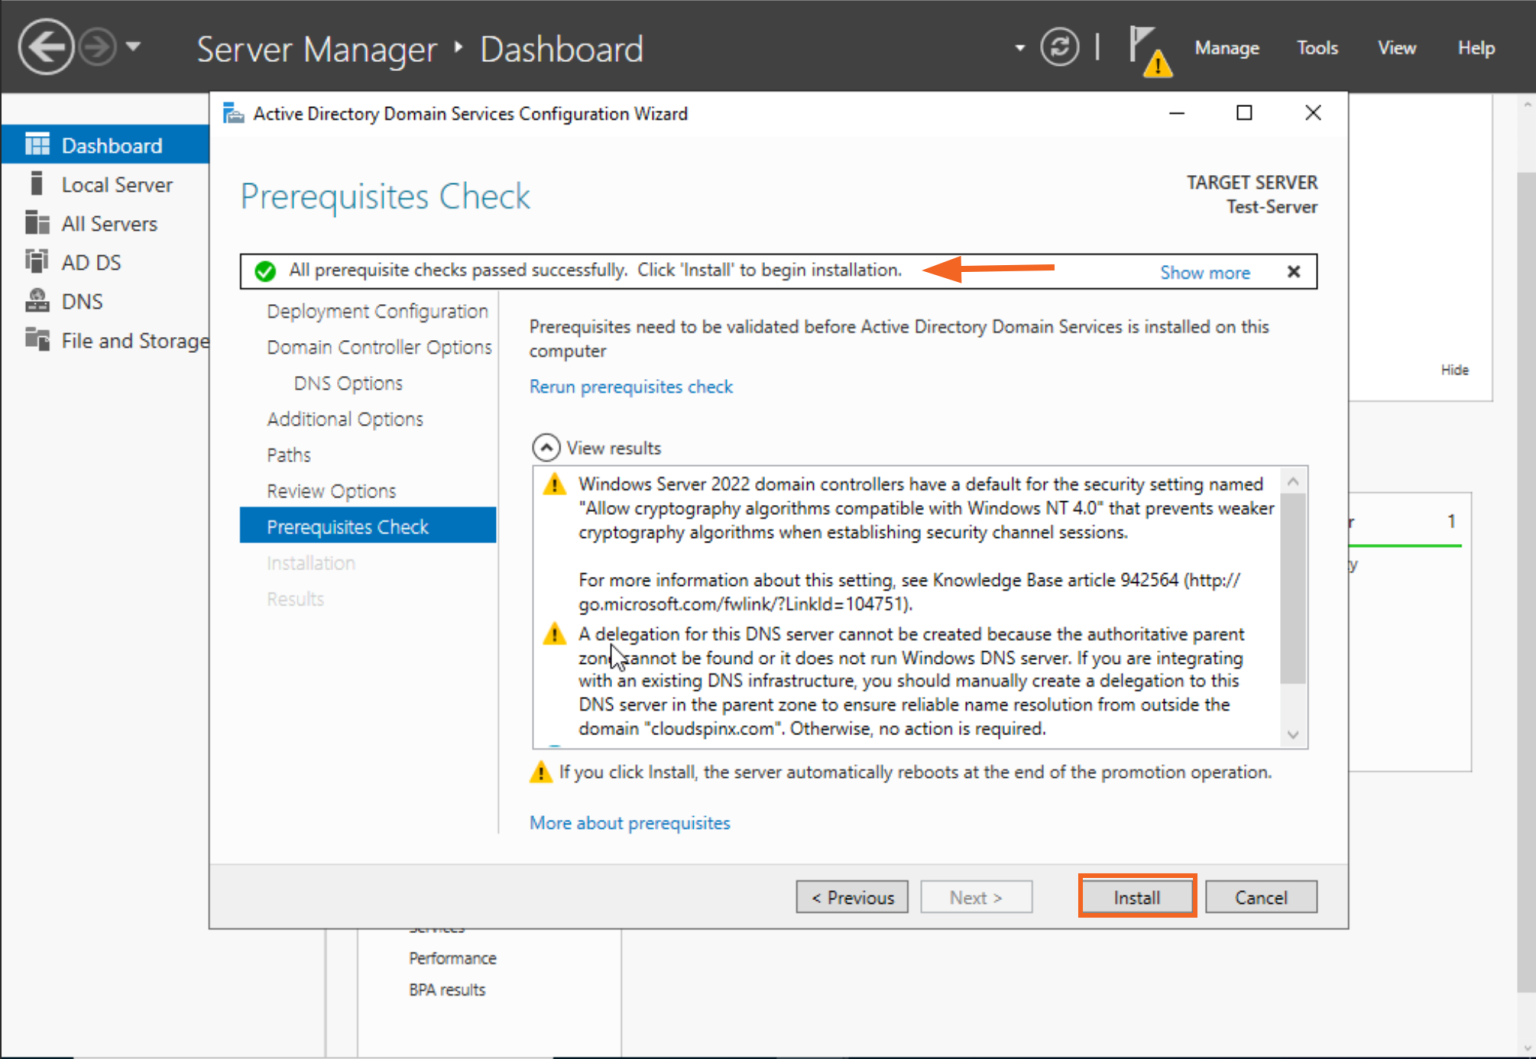Select AD DS in the sidebar
1536x1059 pixels.
point(90,261)
